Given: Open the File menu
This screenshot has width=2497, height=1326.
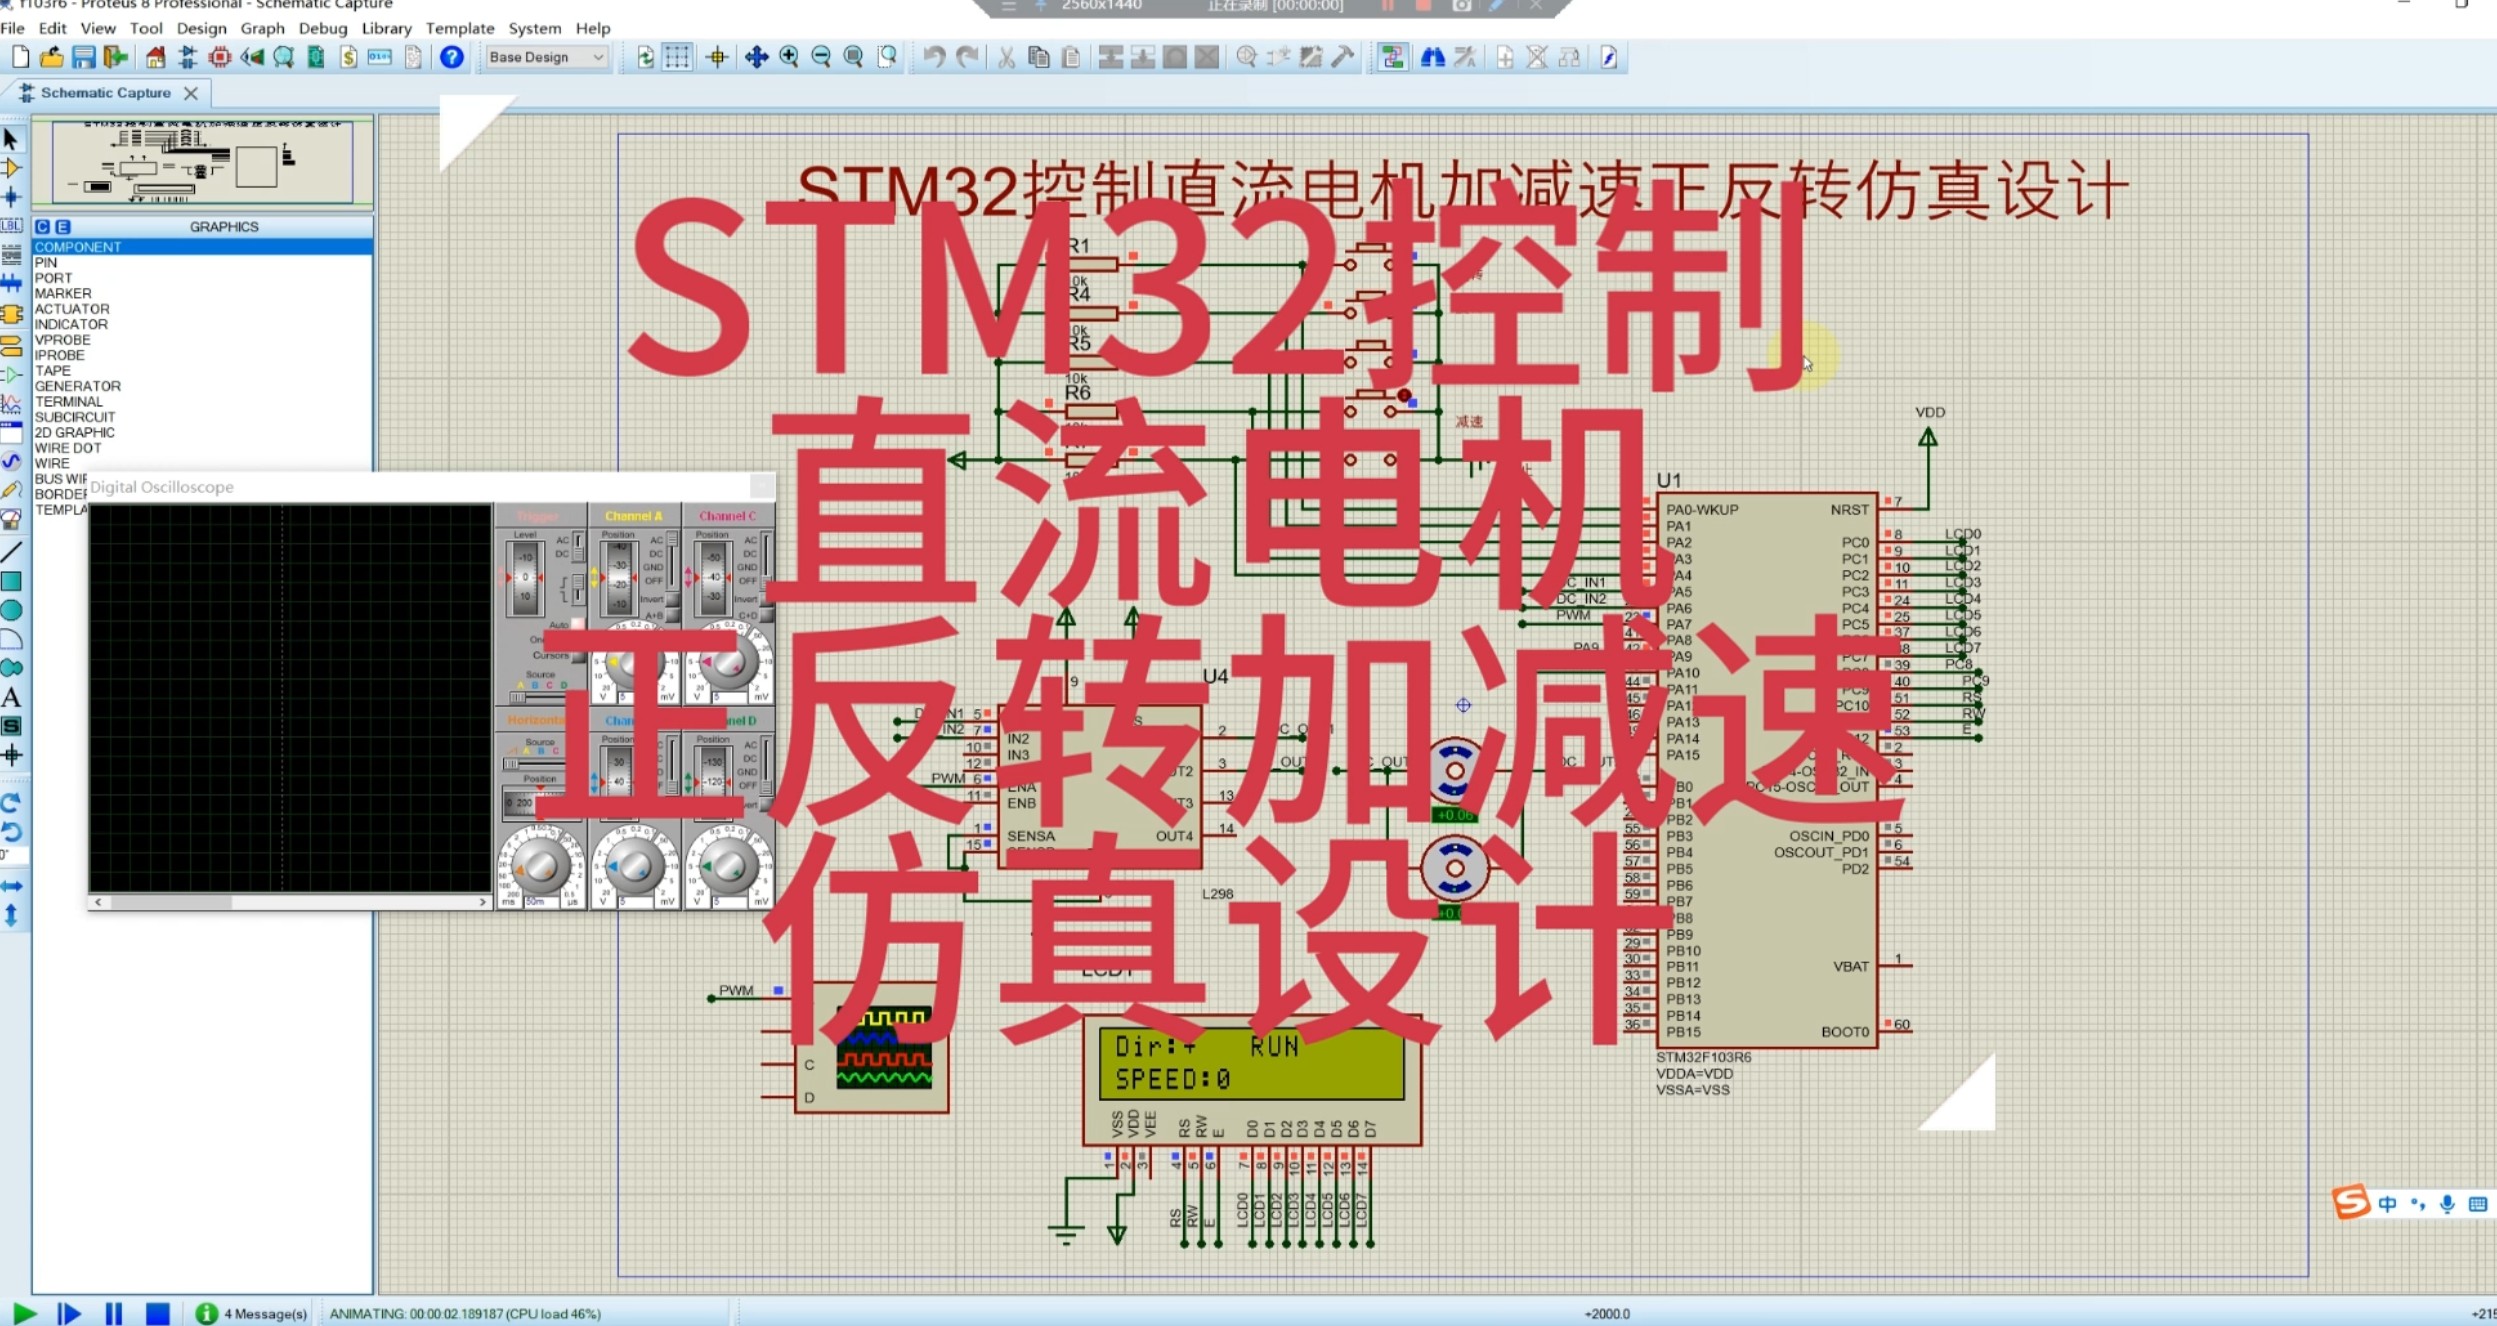Looking at the screenshot, I should point(12,28).
